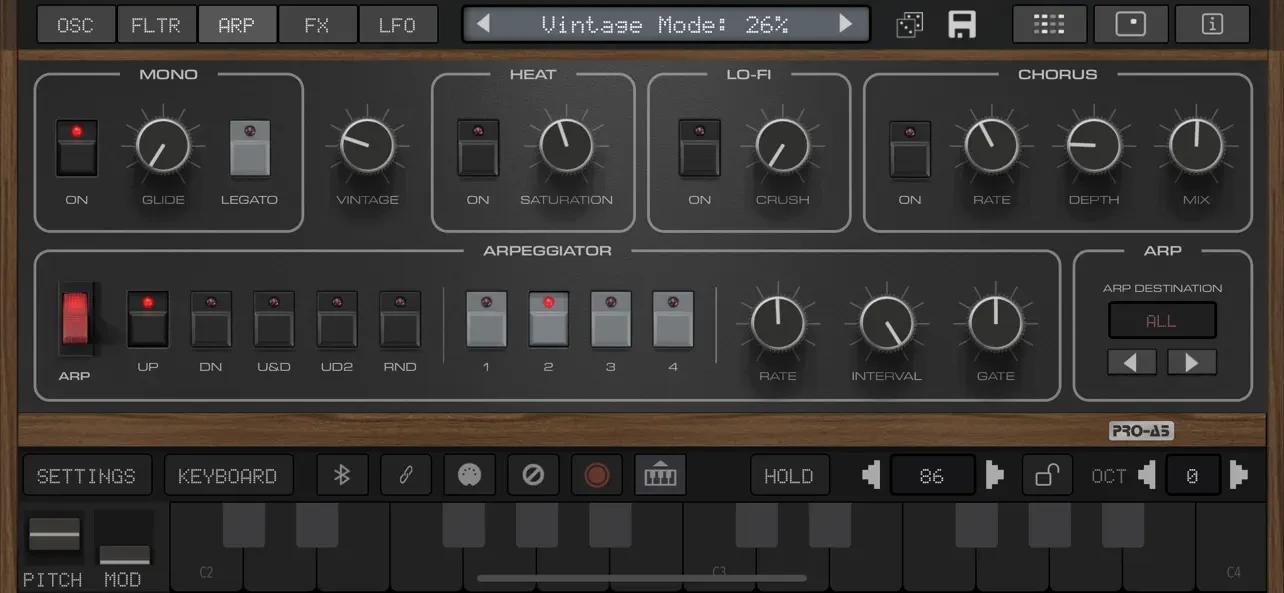Viewport: 1284px width, 593px height.
Task: Toggle the keyboard lock padlock icon
Action: (1047, 475)
